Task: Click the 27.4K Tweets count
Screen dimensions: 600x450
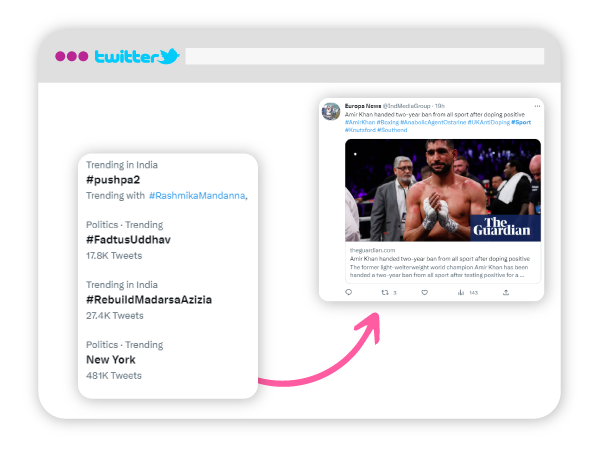Action: (115, 316)
